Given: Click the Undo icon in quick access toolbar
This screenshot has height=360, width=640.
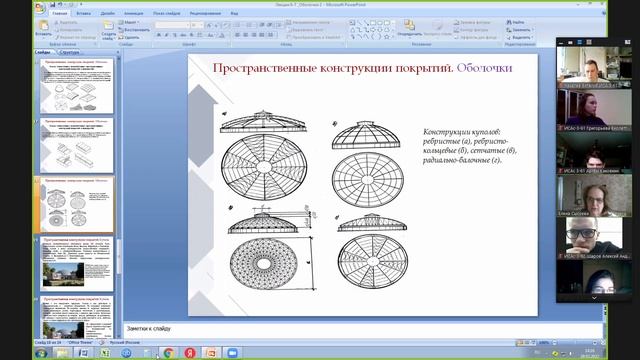Looking at the screenshot, I should click(60, 5).
